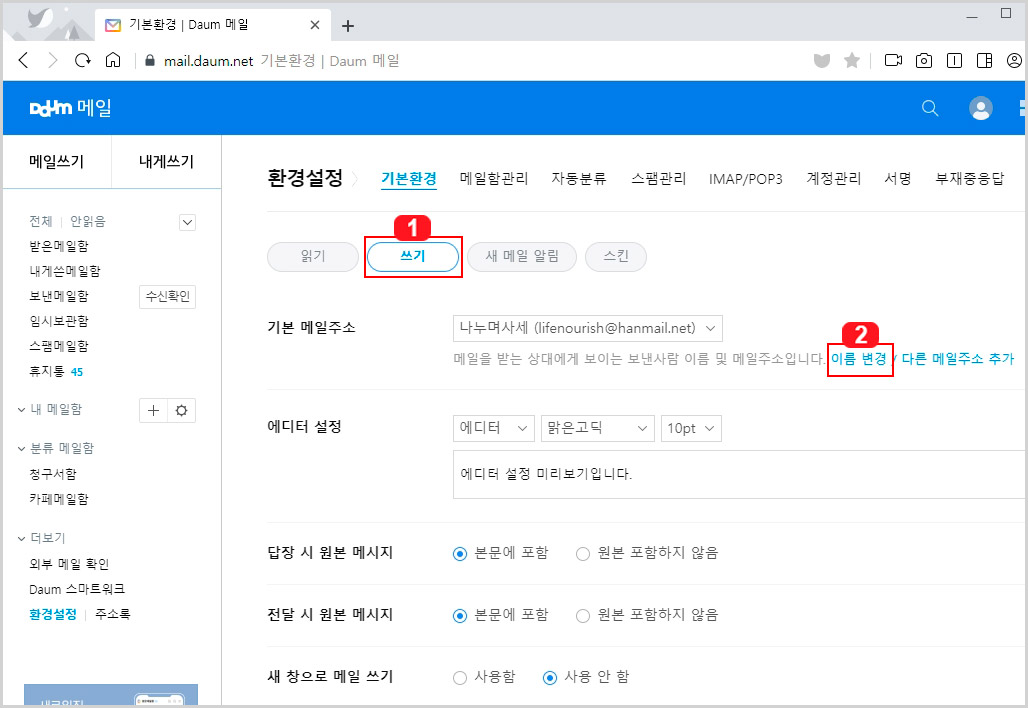Select 본문에 포함 for 전달 시 원본 메시지
Viewport: 1028px width, 708px height.
point(460,616)
